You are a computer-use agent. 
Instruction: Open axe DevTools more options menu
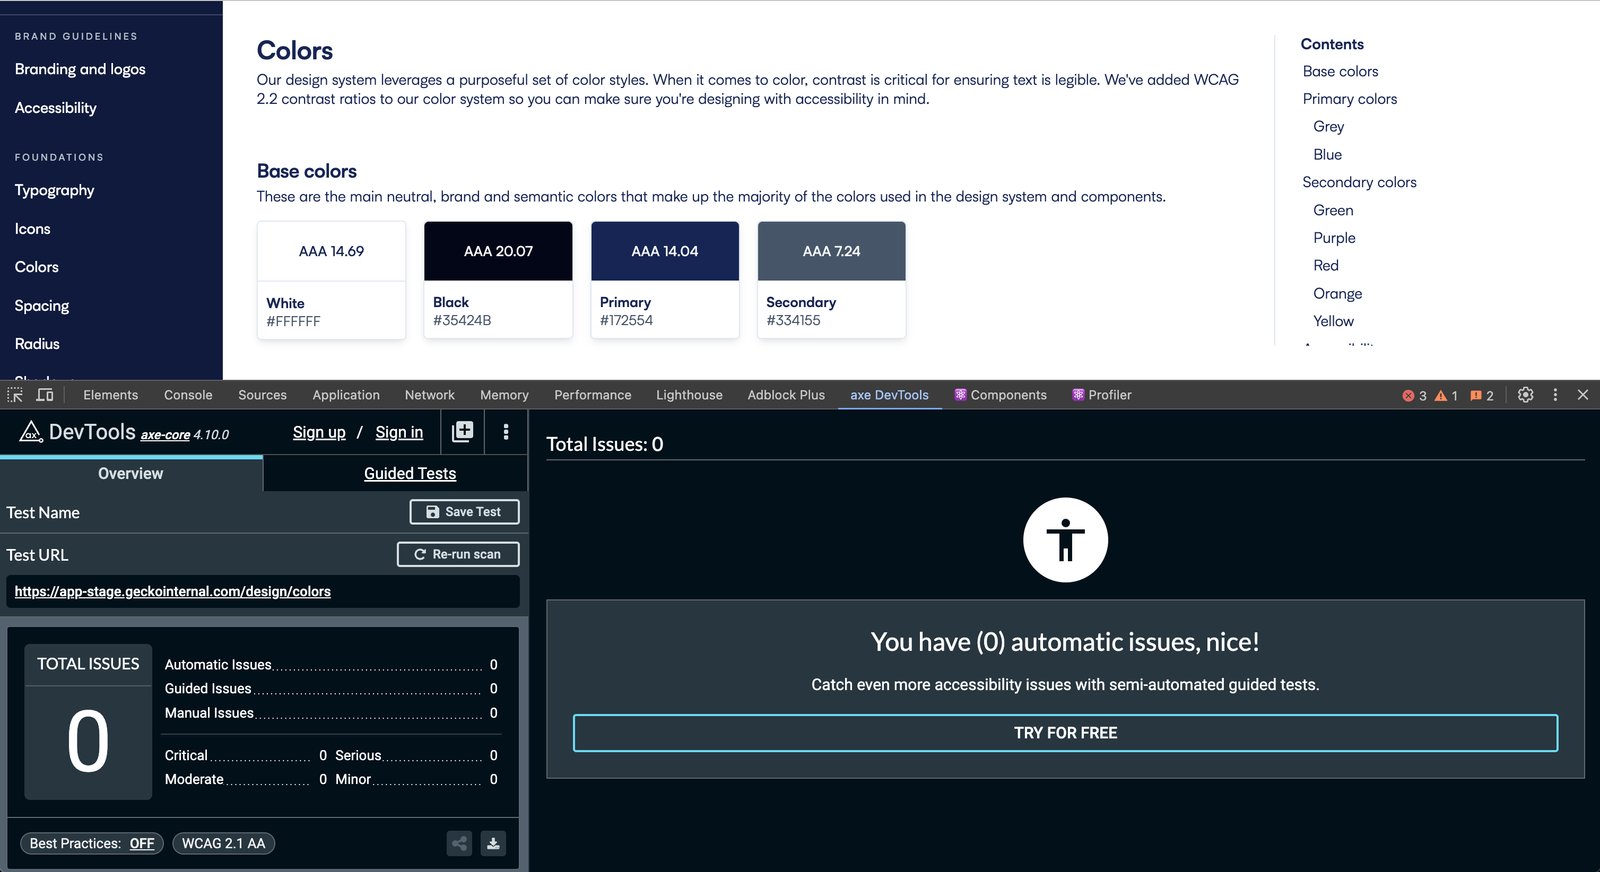[x=506, y=432]
